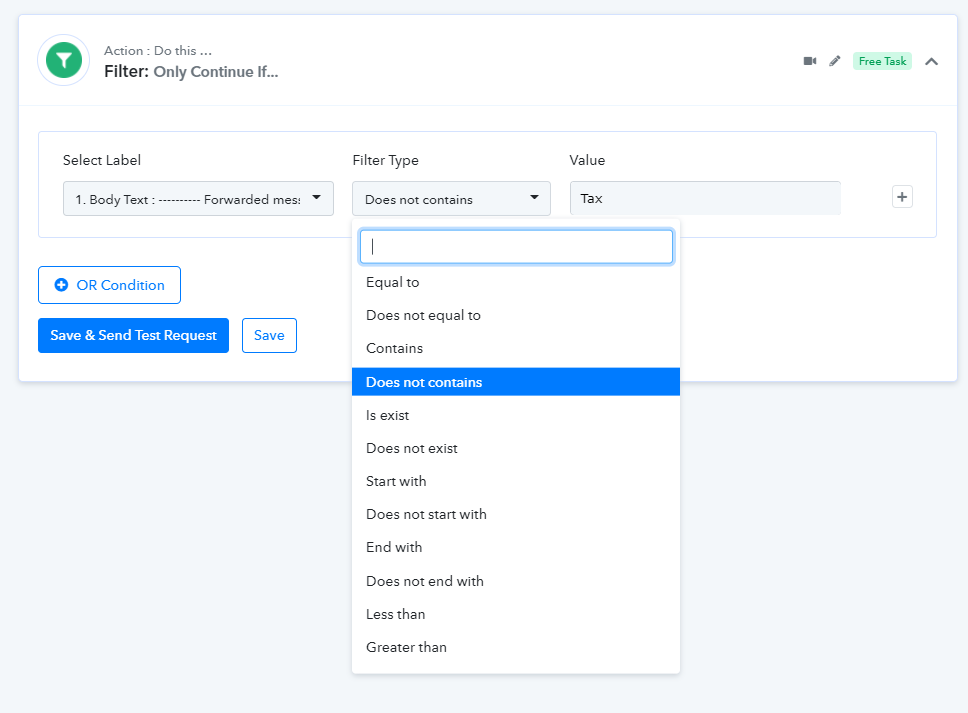Select Does not equal to option

(515, 315)
